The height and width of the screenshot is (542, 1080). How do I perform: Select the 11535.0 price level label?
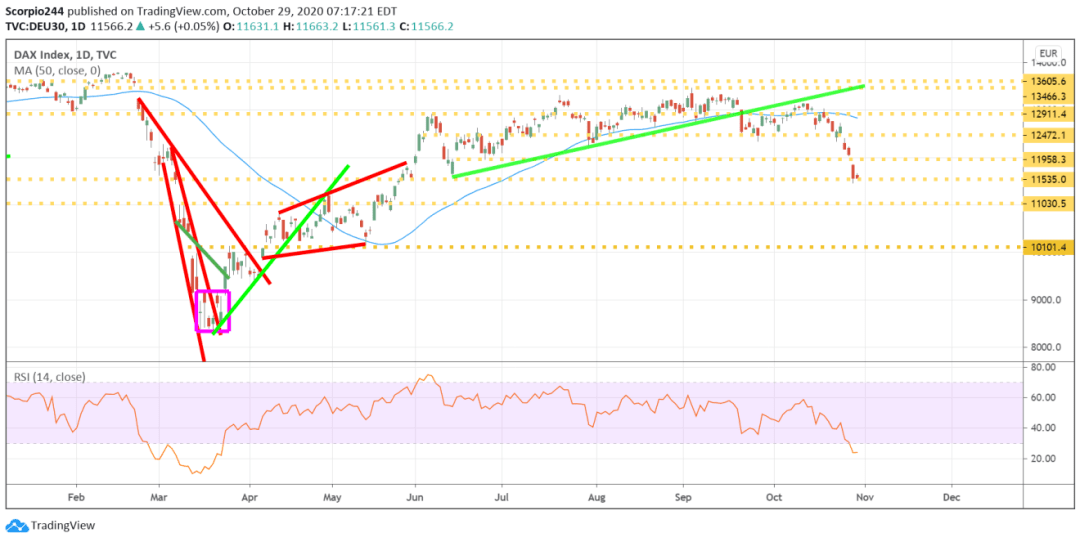click(1049, 180)
